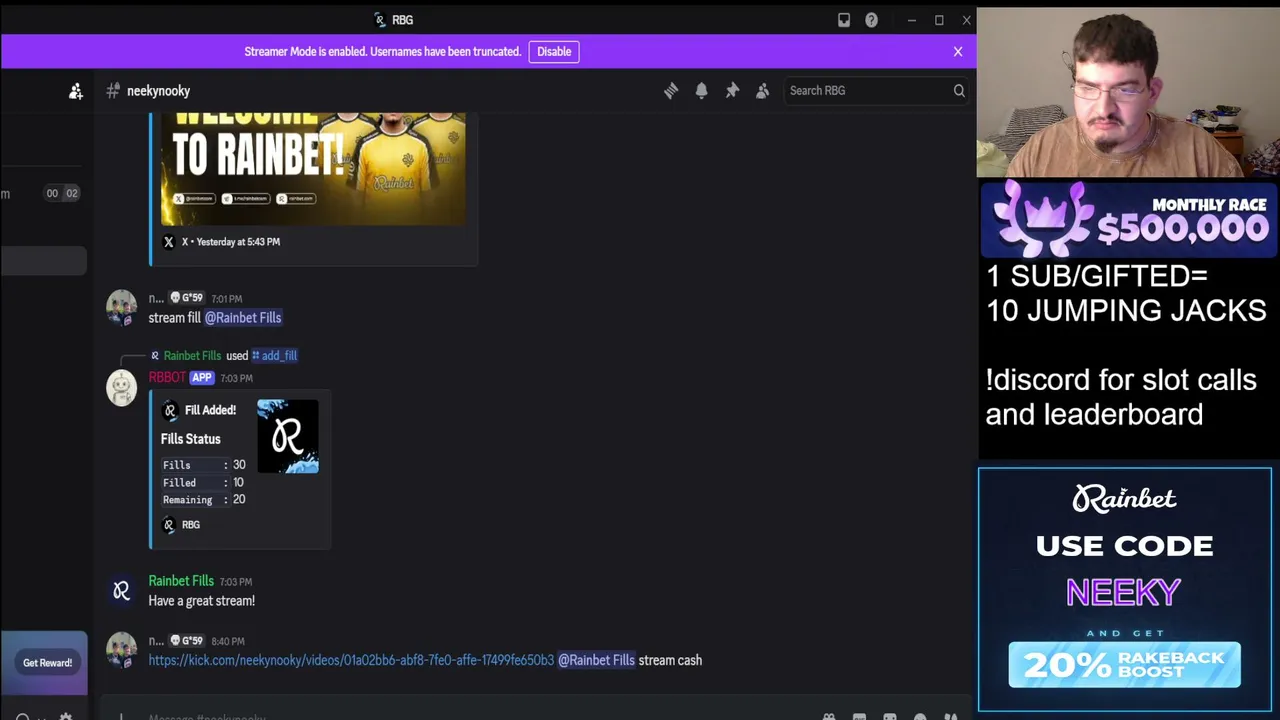Click the RBG logo in the title bar

[379, 20]
